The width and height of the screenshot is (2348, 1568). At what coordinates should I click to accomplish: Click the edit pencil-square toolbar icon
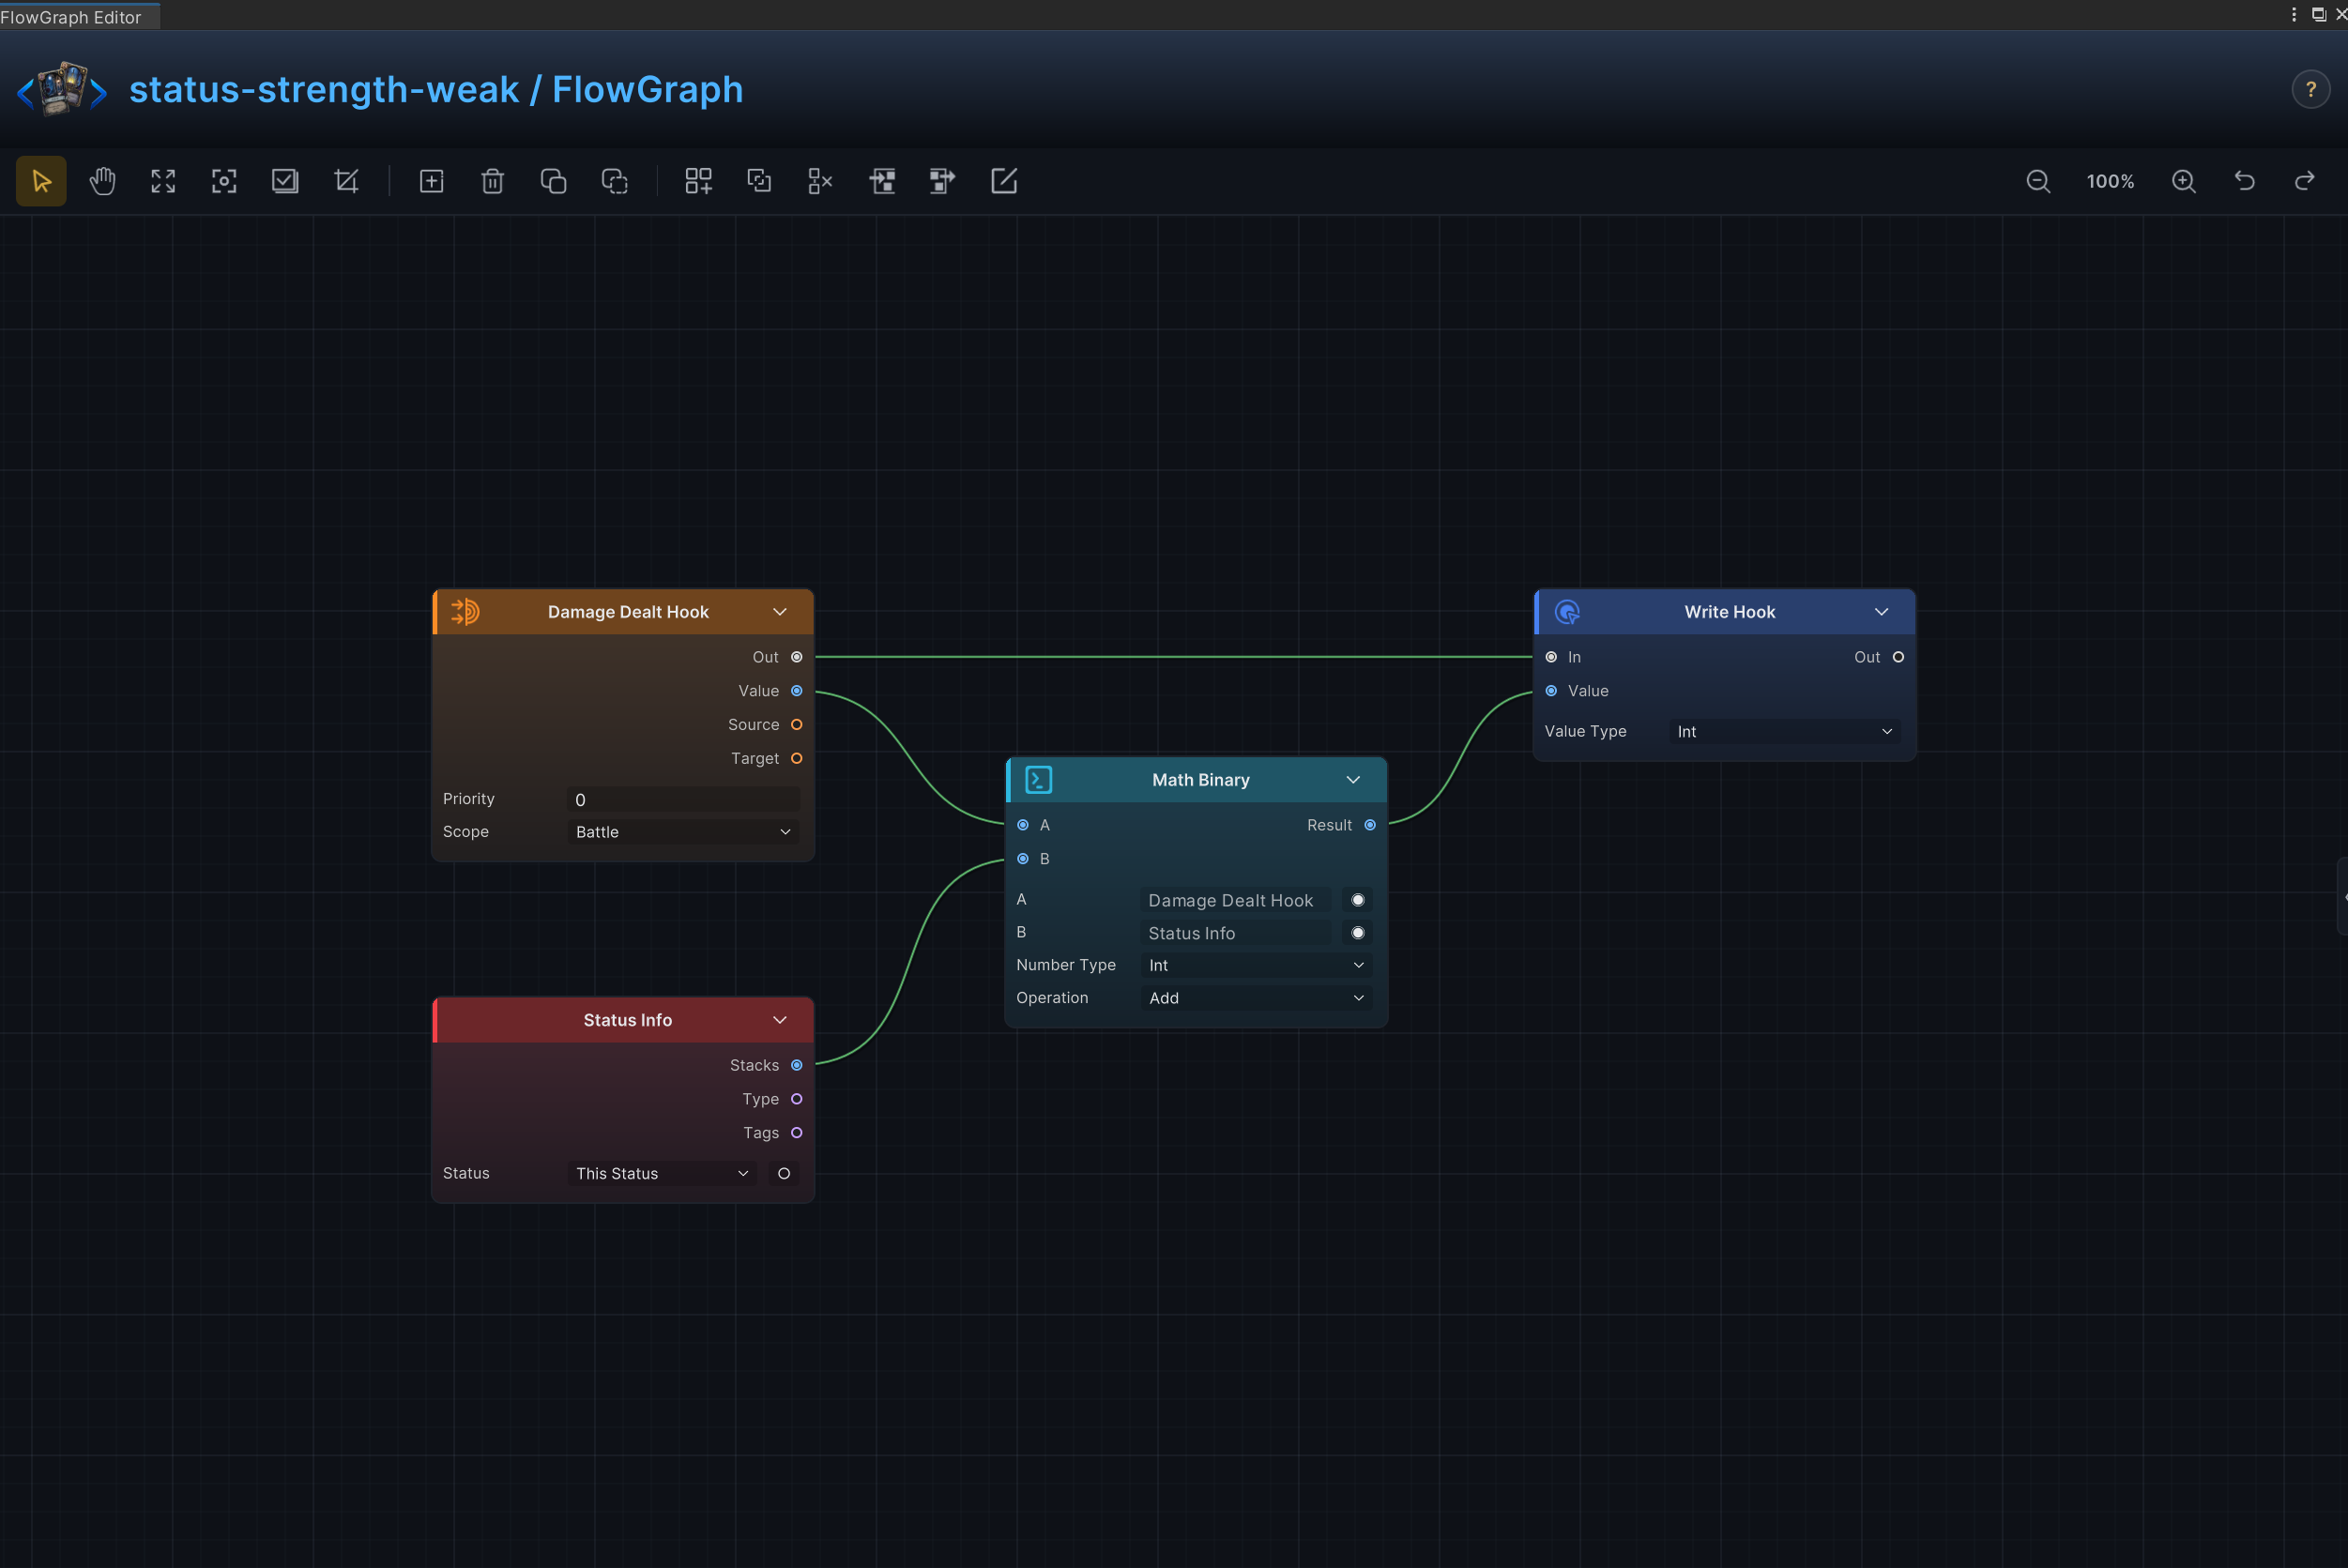pyautogui.click(x=1003, y=181)
